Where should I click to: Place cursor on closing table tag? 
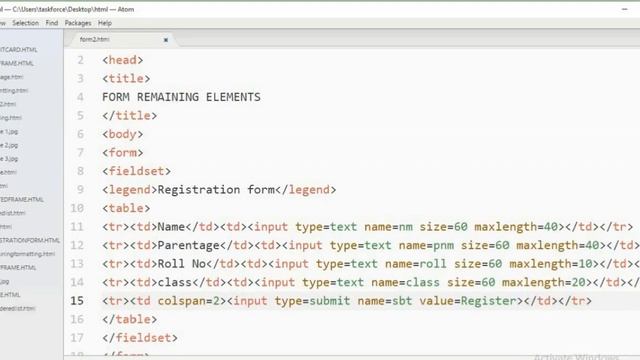129,319
